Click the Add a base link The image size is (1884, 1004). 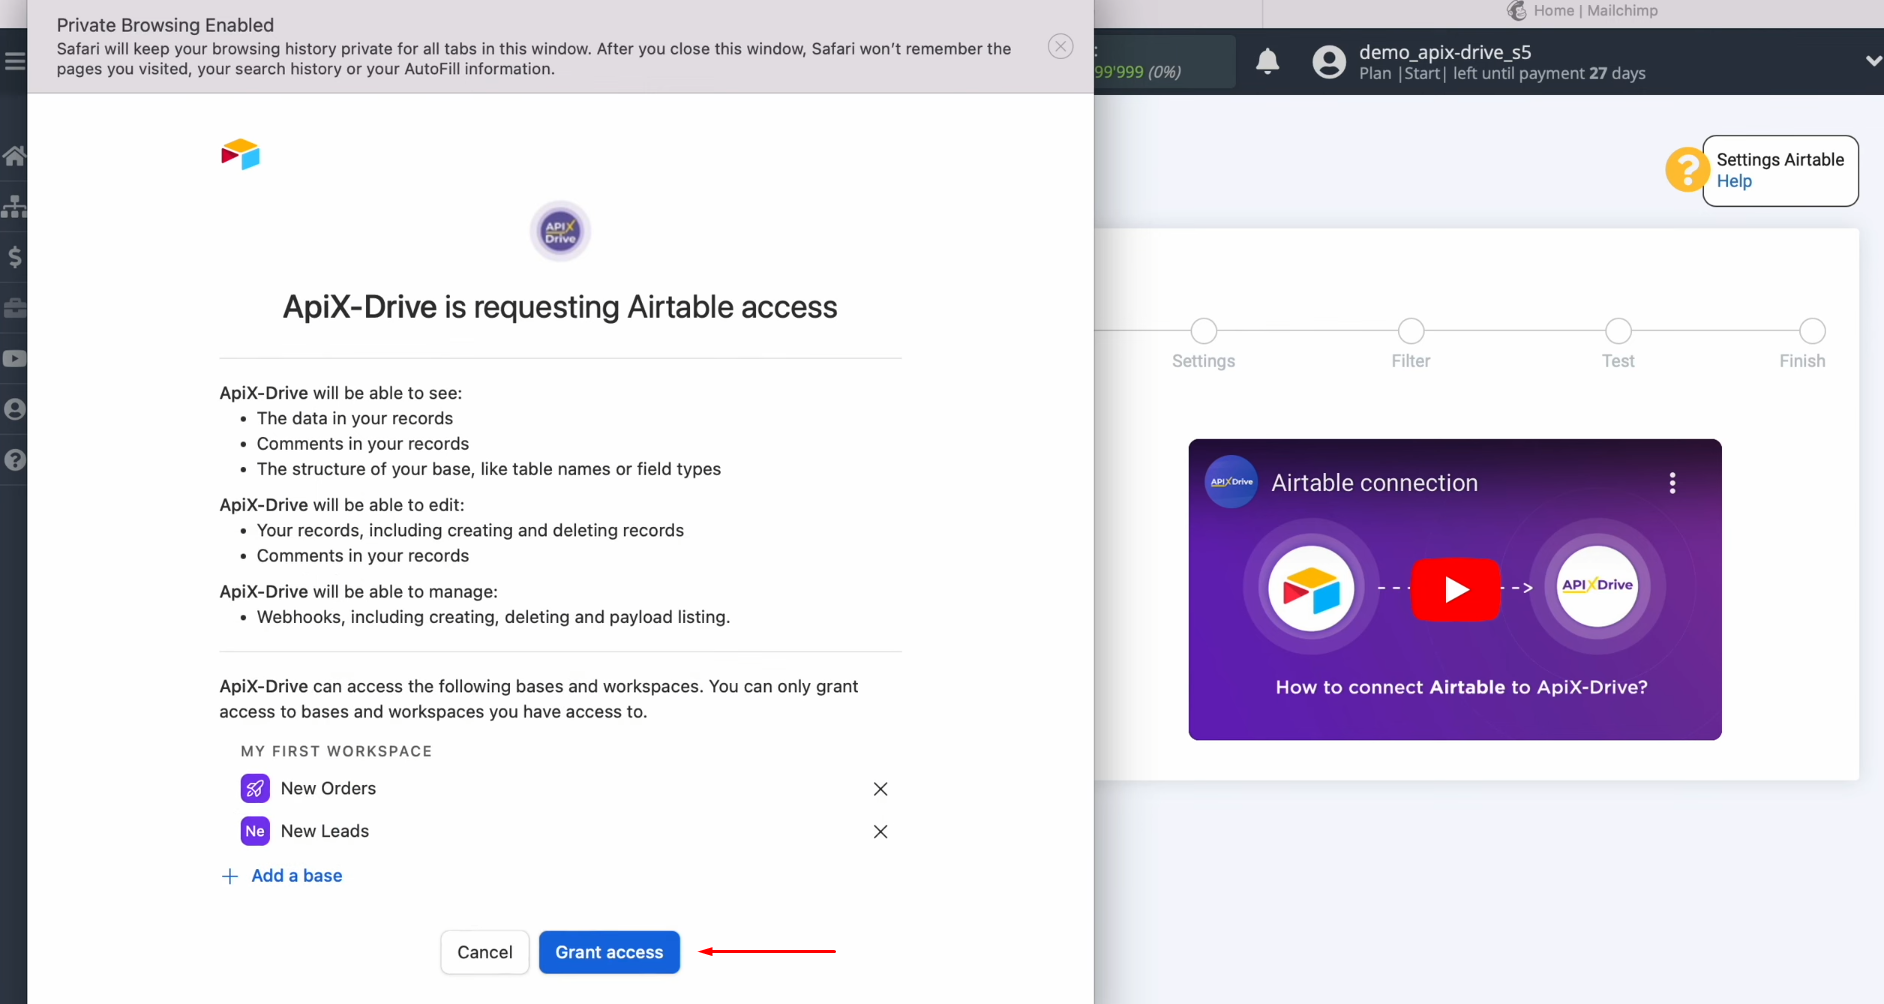pyautogui.click(x=296, y=875)
